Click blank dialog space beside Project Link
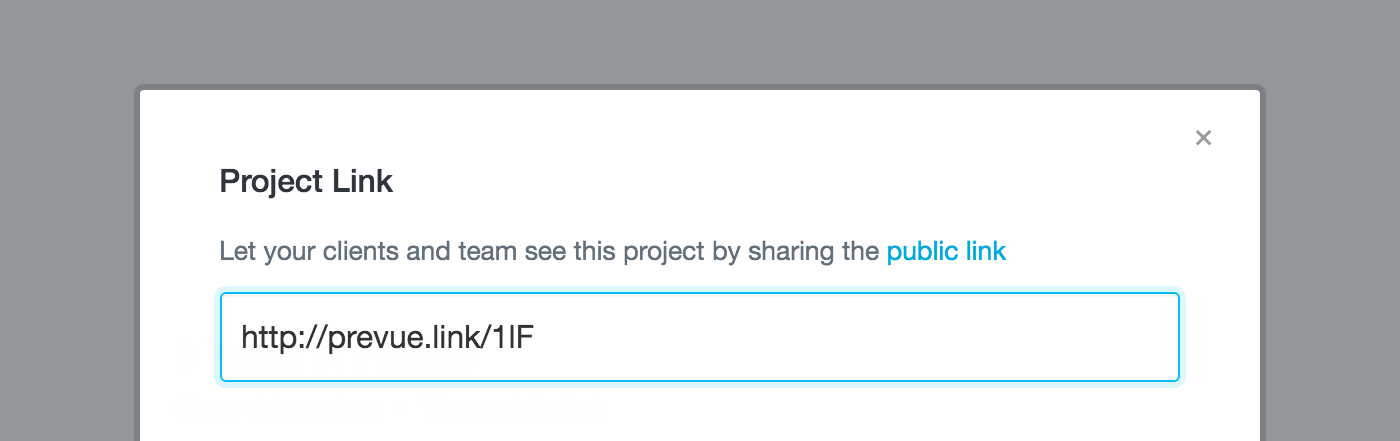Viewport: 1400px width, 441px height. tap(780, 181)
